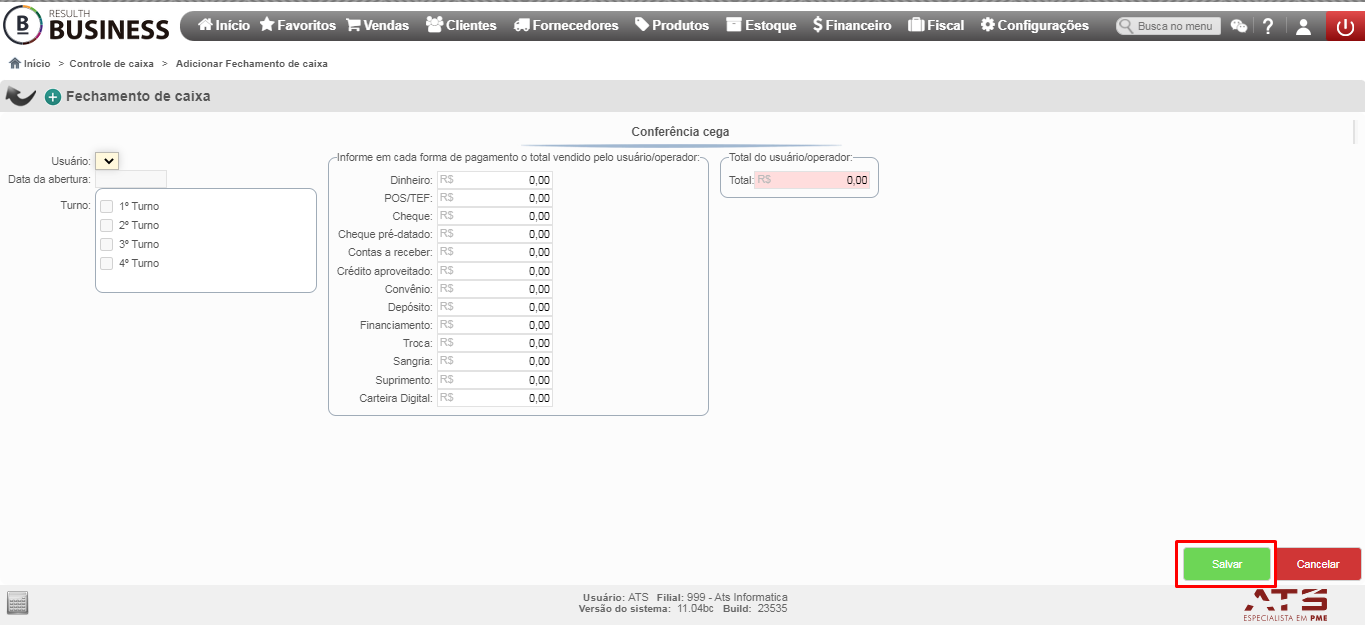Open the chat bubbles icon

pyautogui.click(x=1239, y=27)
